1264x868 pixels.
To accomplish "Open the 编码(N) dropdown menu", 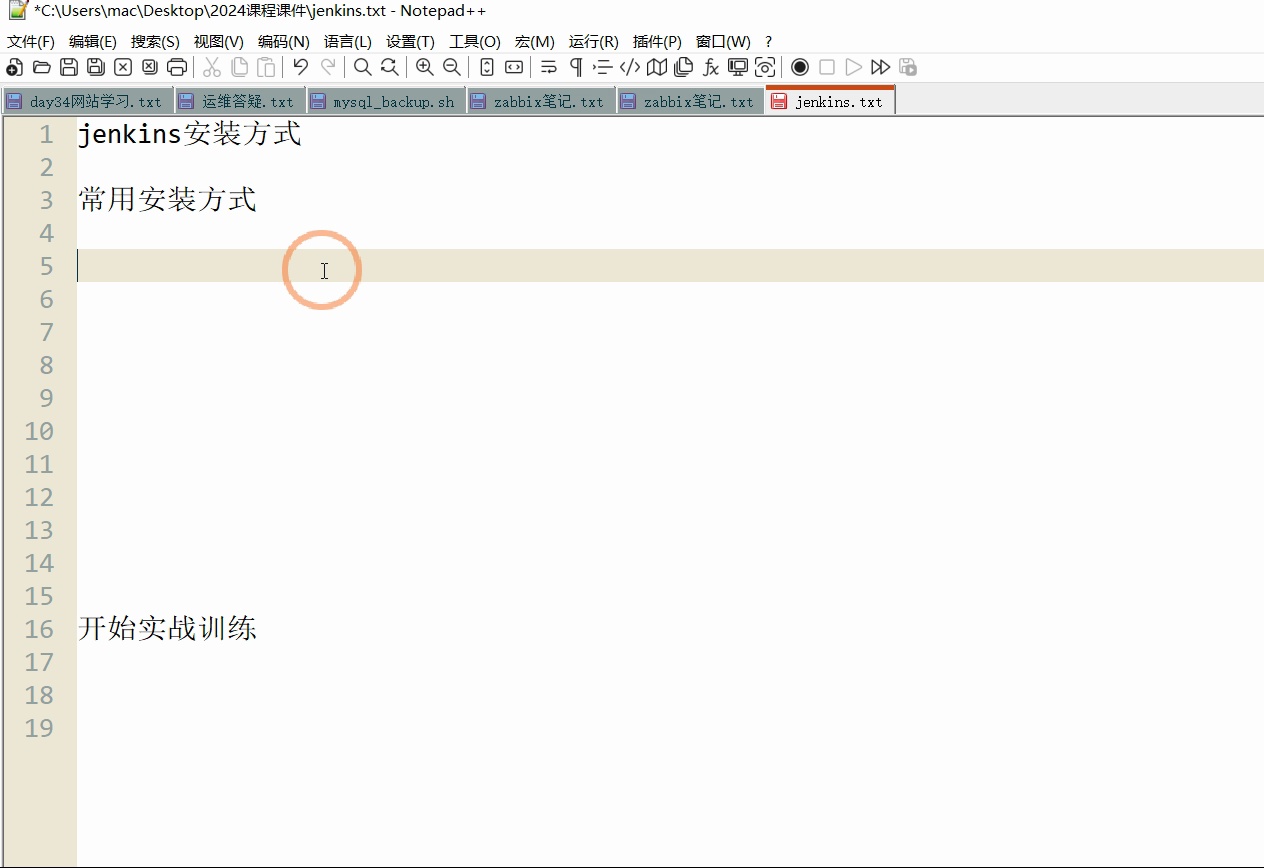I will (x=284, y=41).
